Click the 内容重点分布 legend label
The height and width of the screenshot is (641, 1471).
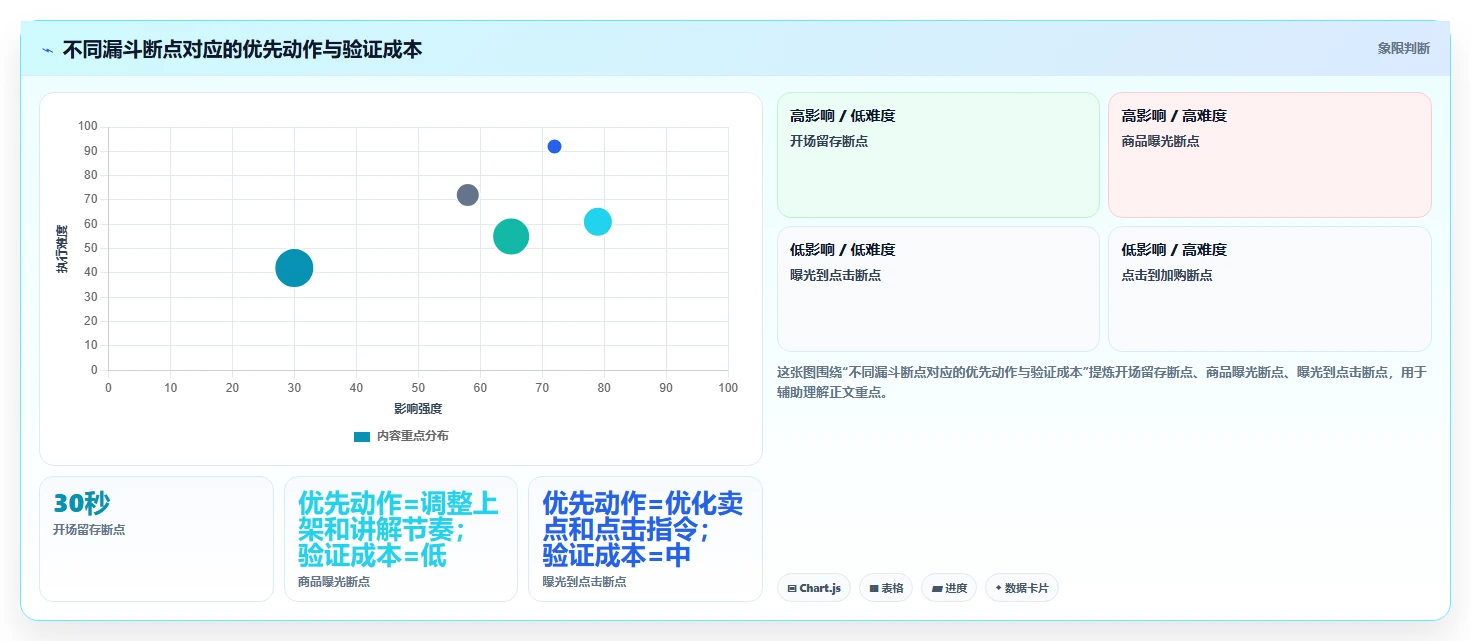point(413,436)
